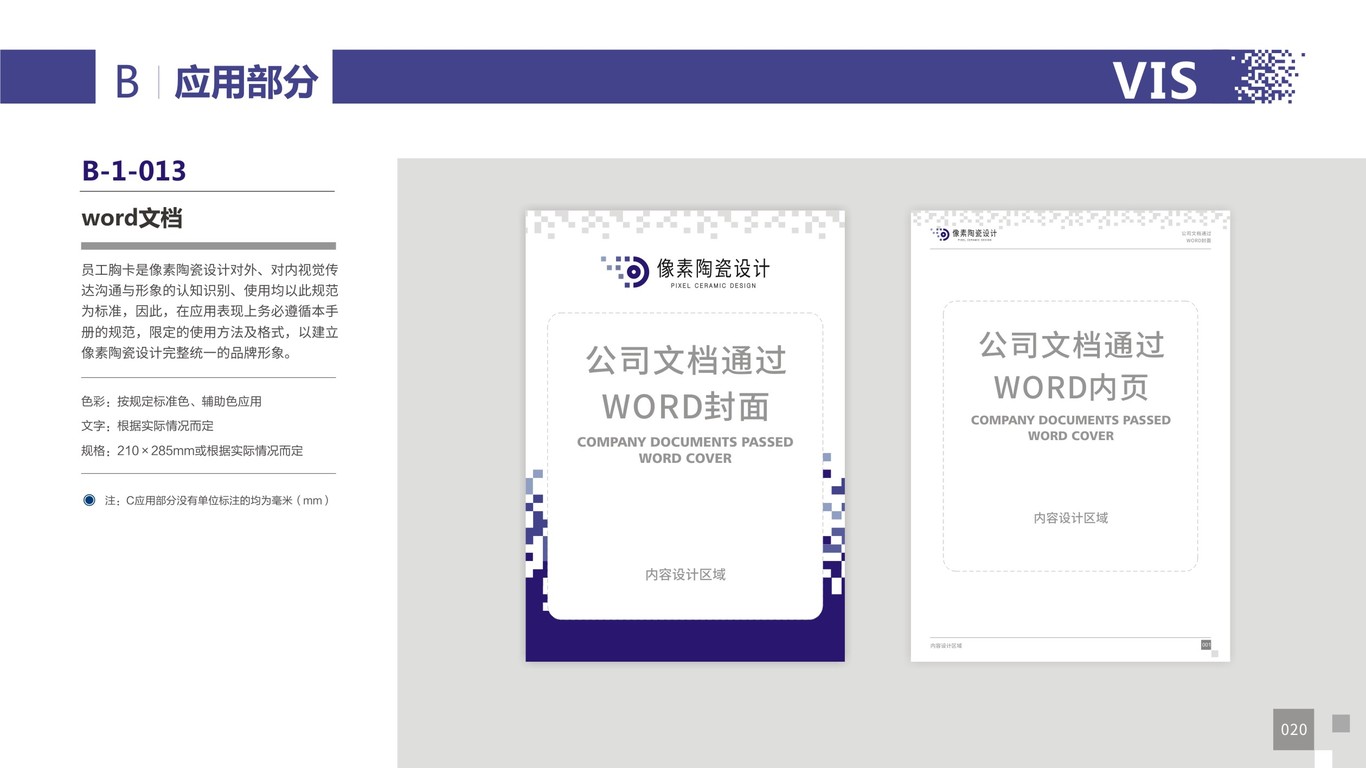Click 公司文档通过 large text on the inner page
This screenshot has width=1366, height=768.
[x=1071, y=345]
